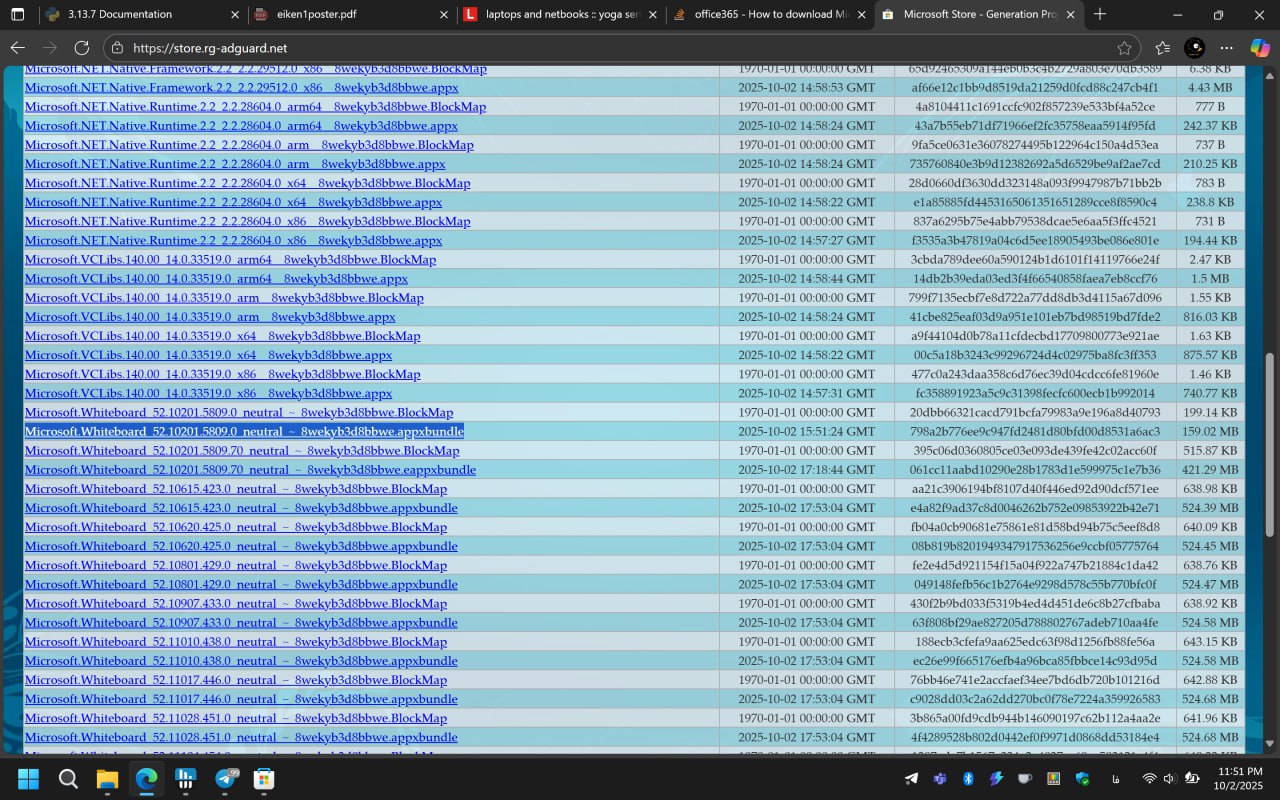This screenshot has height=800, width=1280.
Task: Click the address bar showing store.rg-adguard.net
Action: (x=600, y=48)
